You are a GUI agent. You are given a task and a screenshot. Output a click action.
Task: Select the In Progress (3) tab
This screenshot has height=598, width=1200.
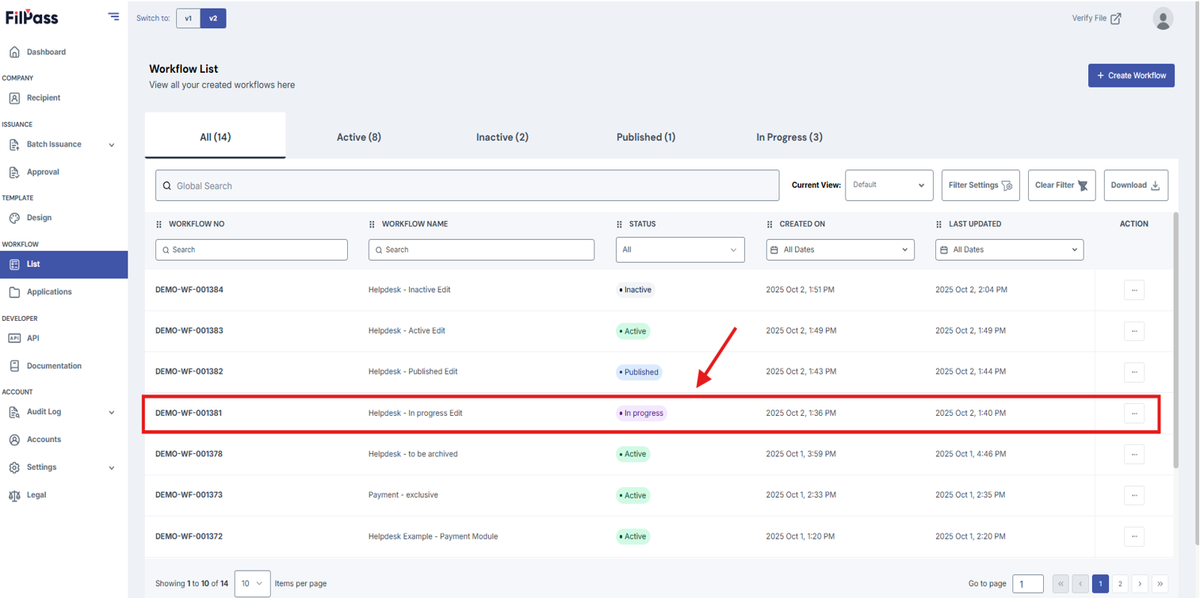coord(789,137)
